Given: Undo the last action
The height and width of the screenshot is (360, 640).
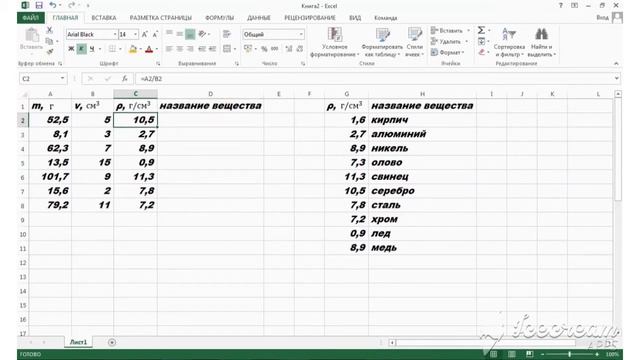Looking at the screenshot, I should click(x=53, y=5).
